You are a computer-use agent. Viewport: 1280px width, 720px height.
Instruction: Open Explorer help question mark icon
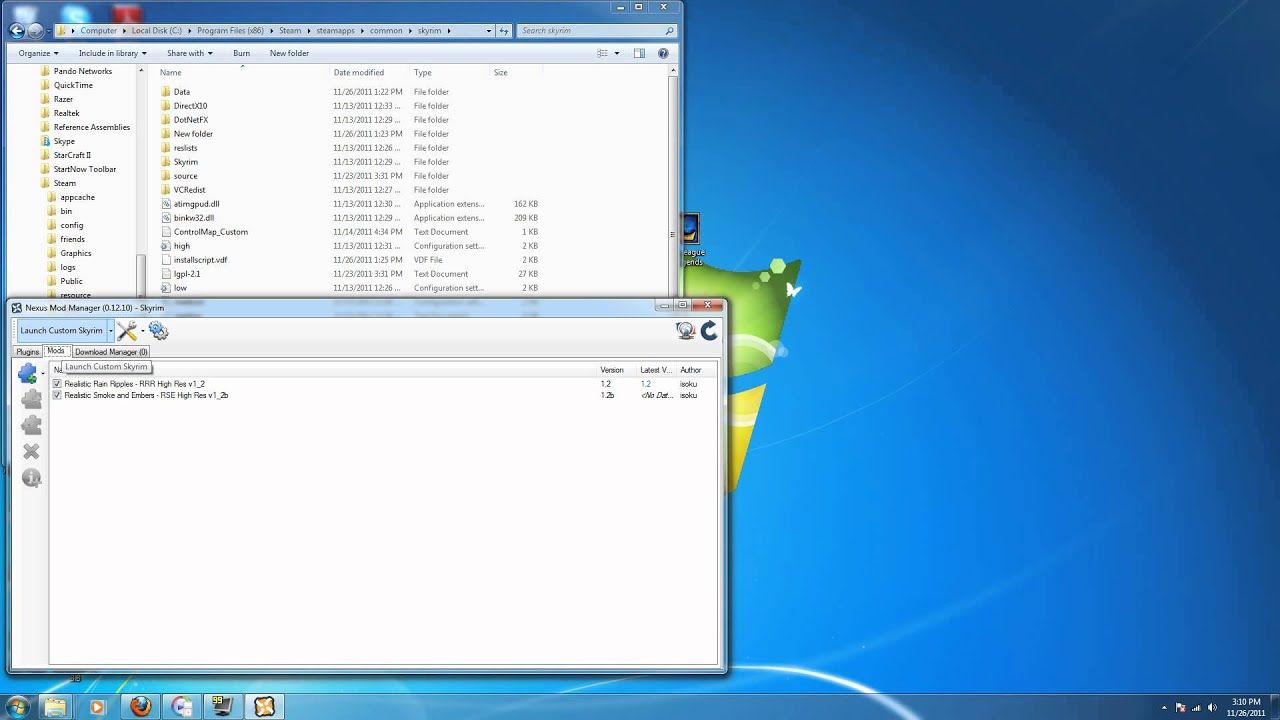(x=663, y=53)
